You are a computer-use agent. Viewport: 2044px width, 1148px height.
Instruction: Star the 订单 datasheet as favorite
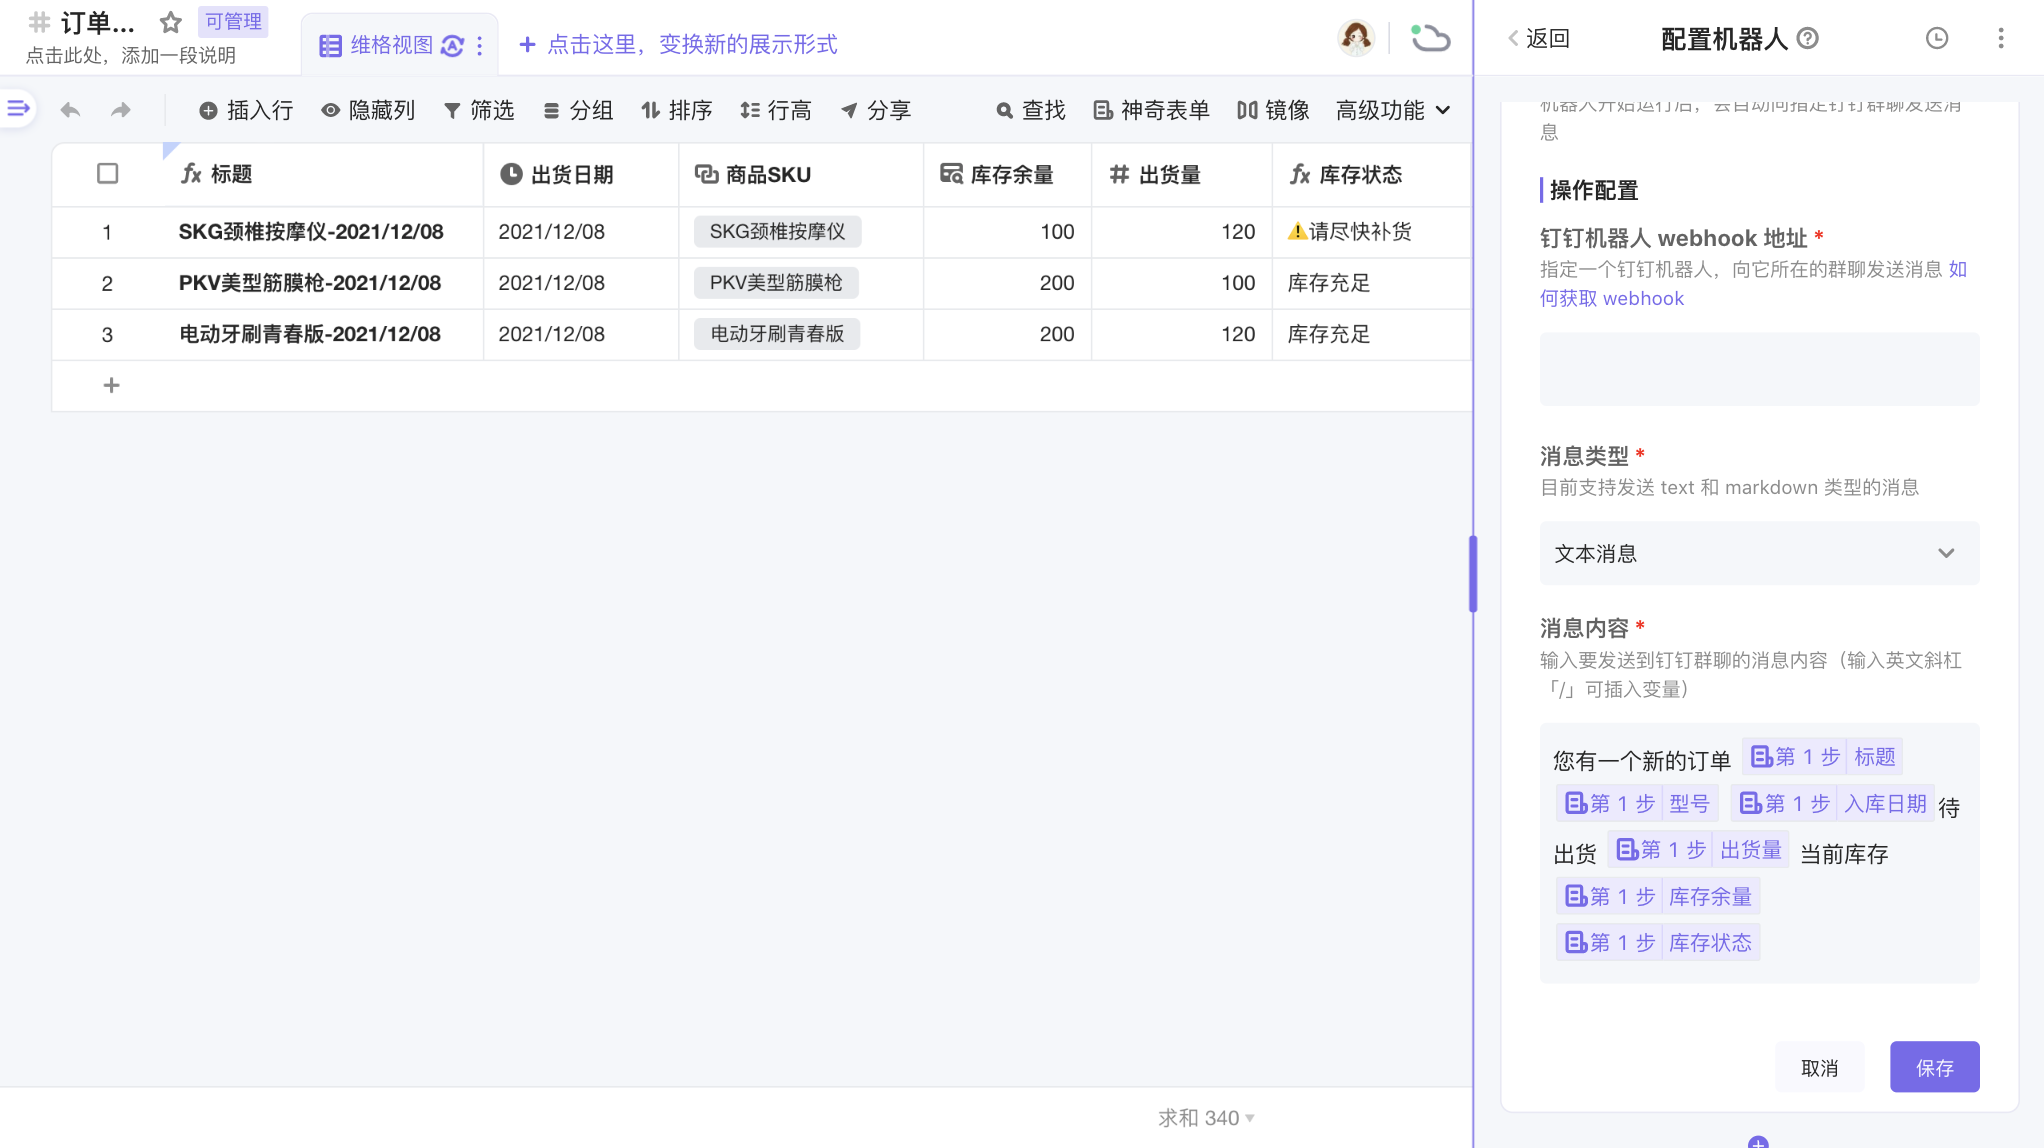(171, 22)
